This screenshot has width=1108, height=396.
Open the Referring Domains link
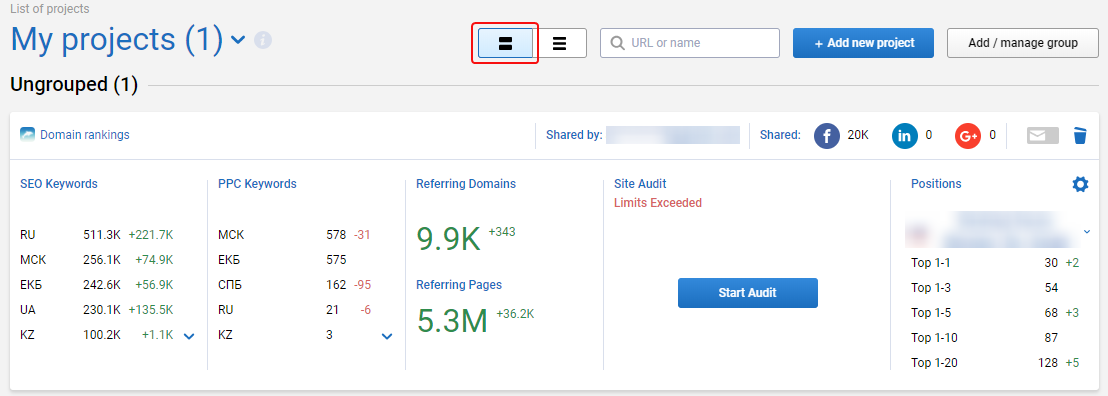[x=466, y=184]
